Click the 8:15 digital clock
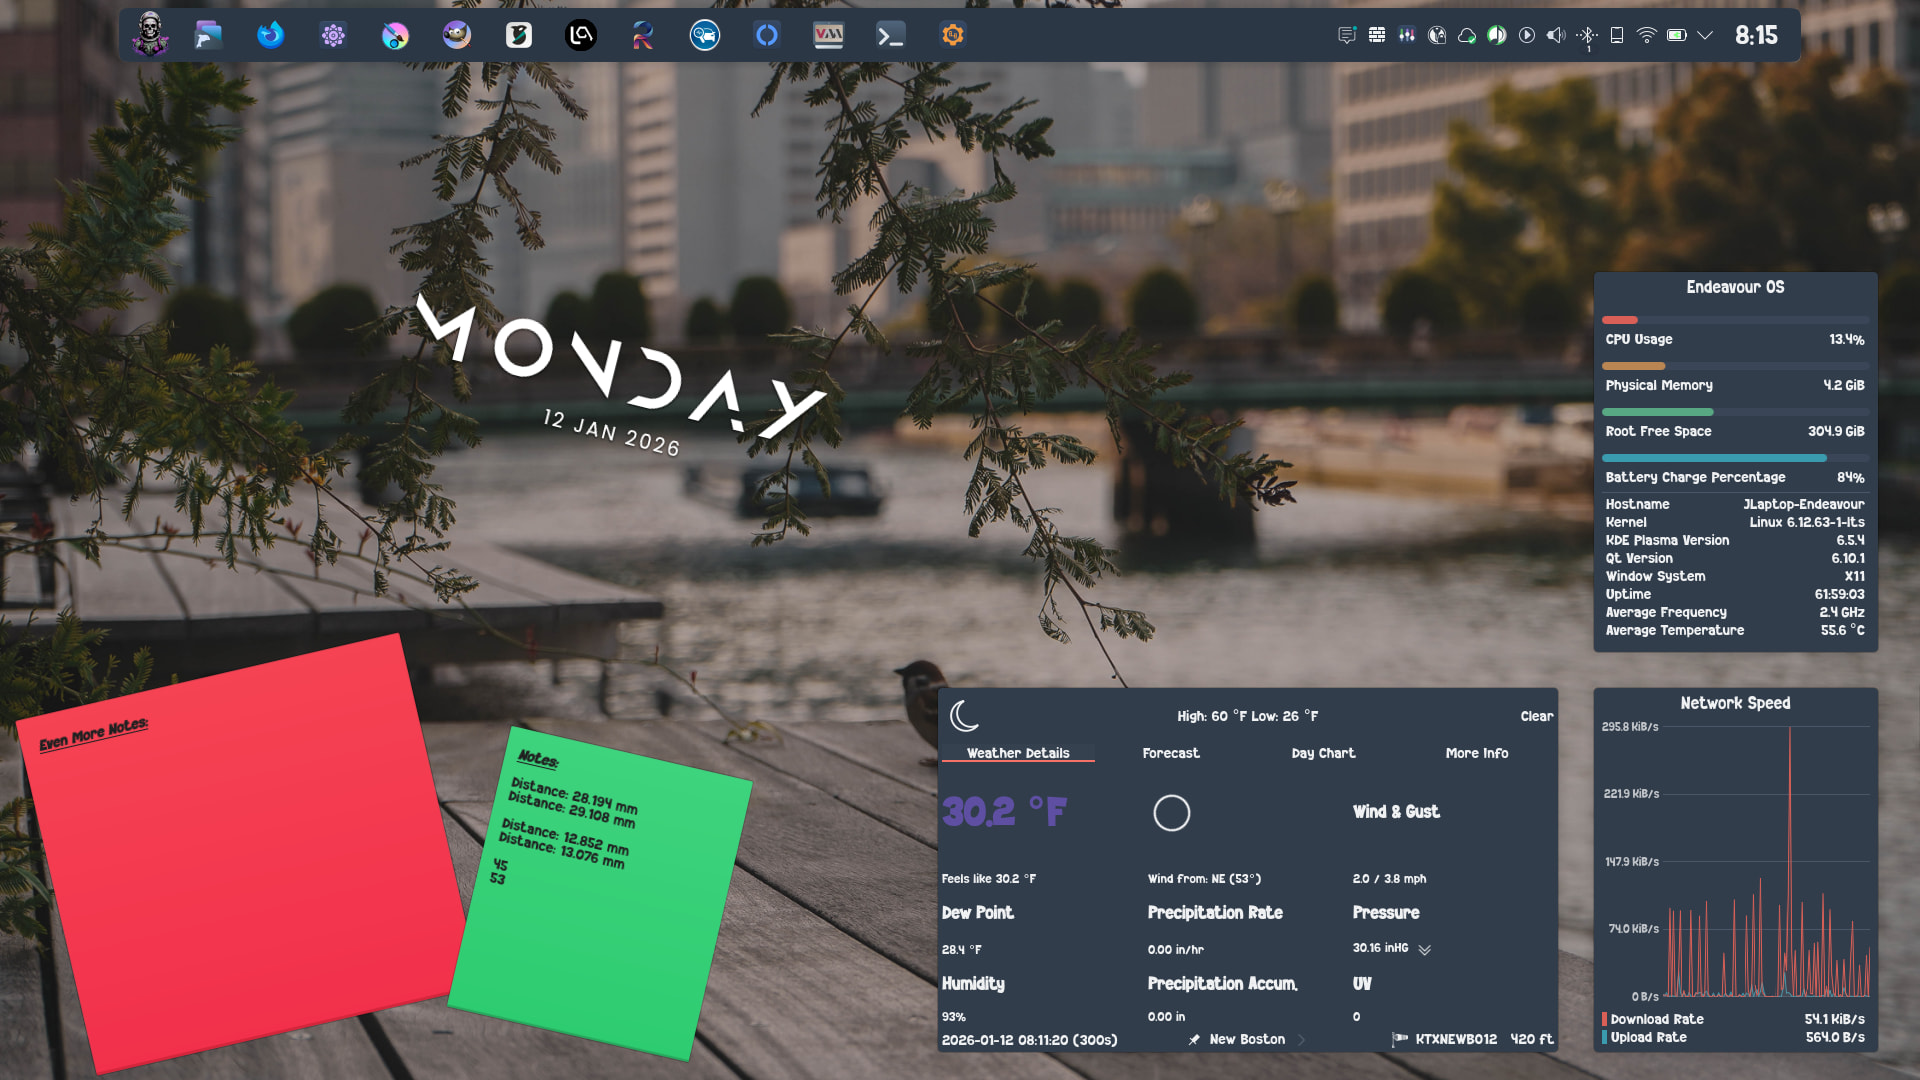This screenshot has height=1080, width=1920. [x=1756, y=35]
